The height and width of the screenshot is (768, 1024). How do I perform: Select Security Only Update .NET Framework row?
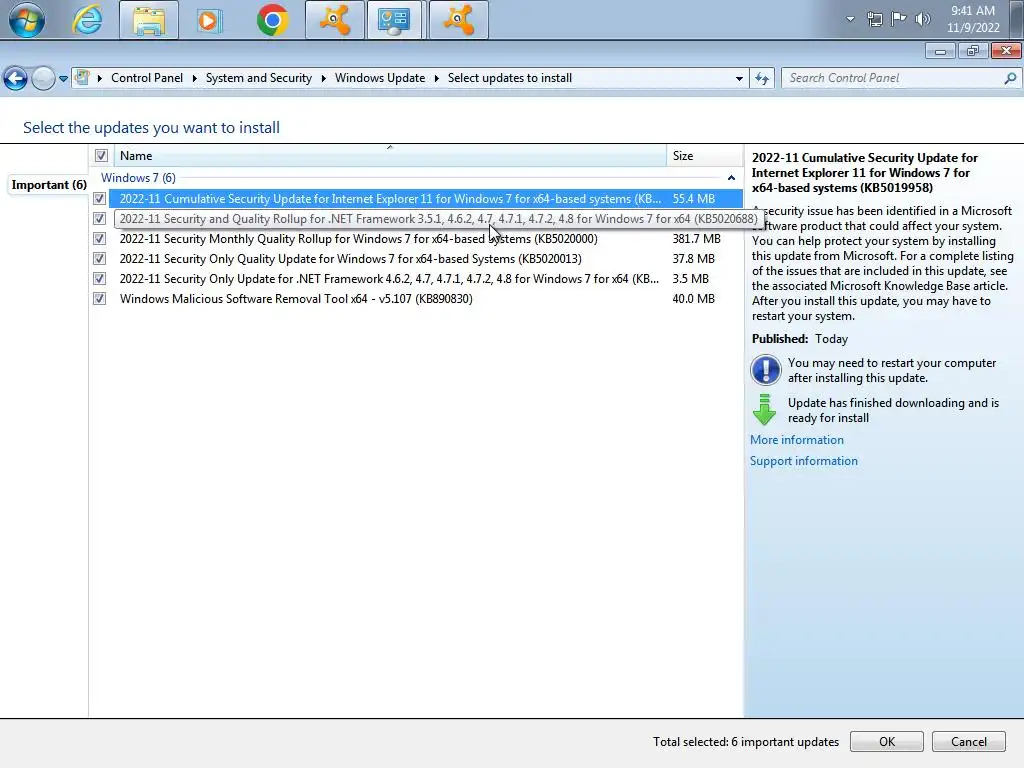pyautogui.click(x=426, y=279)
